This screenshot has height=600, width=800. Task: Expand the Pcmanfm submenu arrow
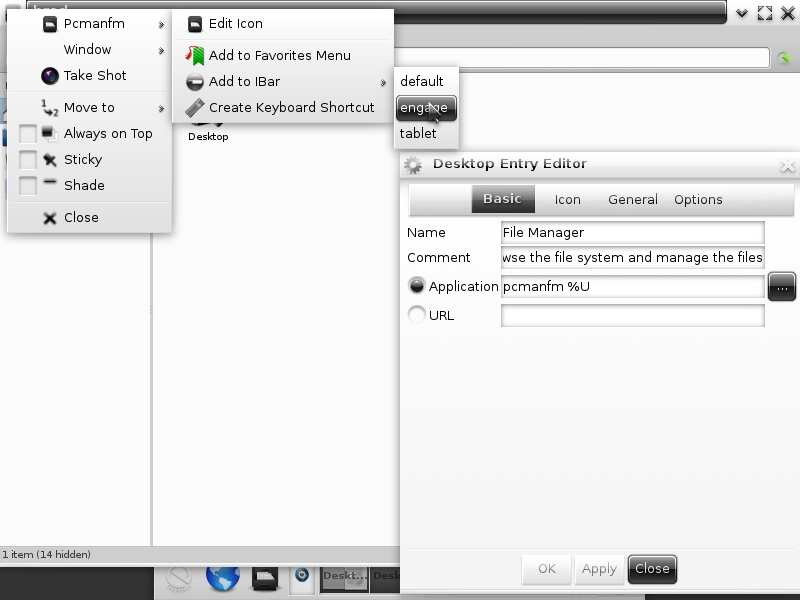(x=161, y=24)
